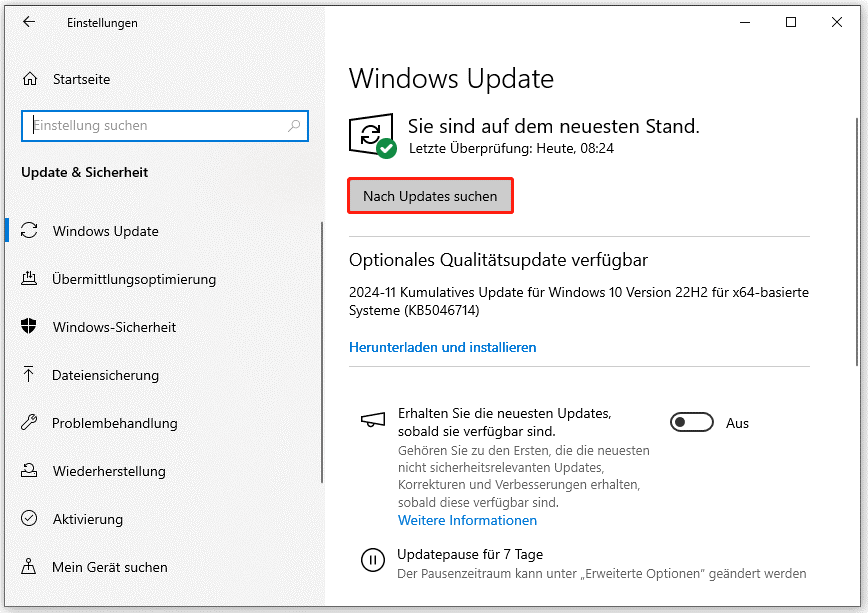
Task: Click the Mein Gerät suchen icon
Action: pos(29,566)
